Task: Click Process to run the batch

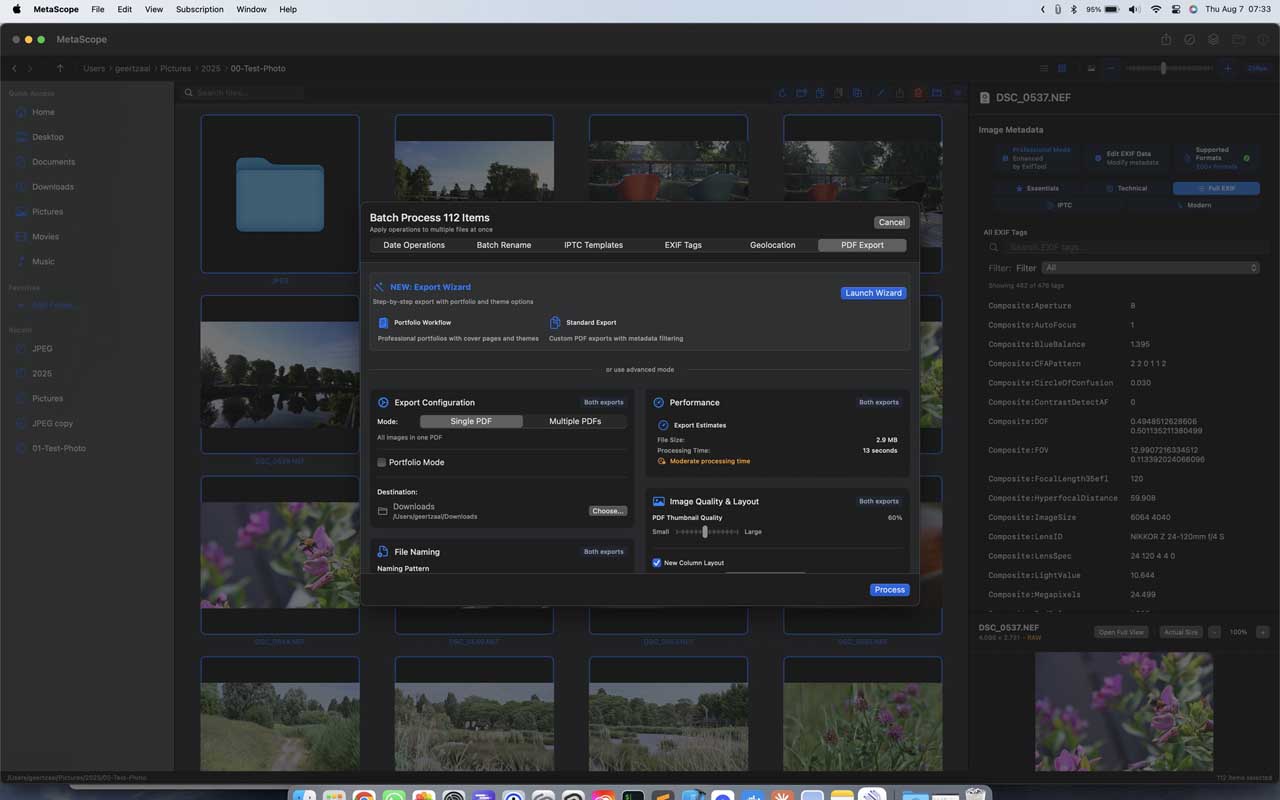Action: click(890, 590)
